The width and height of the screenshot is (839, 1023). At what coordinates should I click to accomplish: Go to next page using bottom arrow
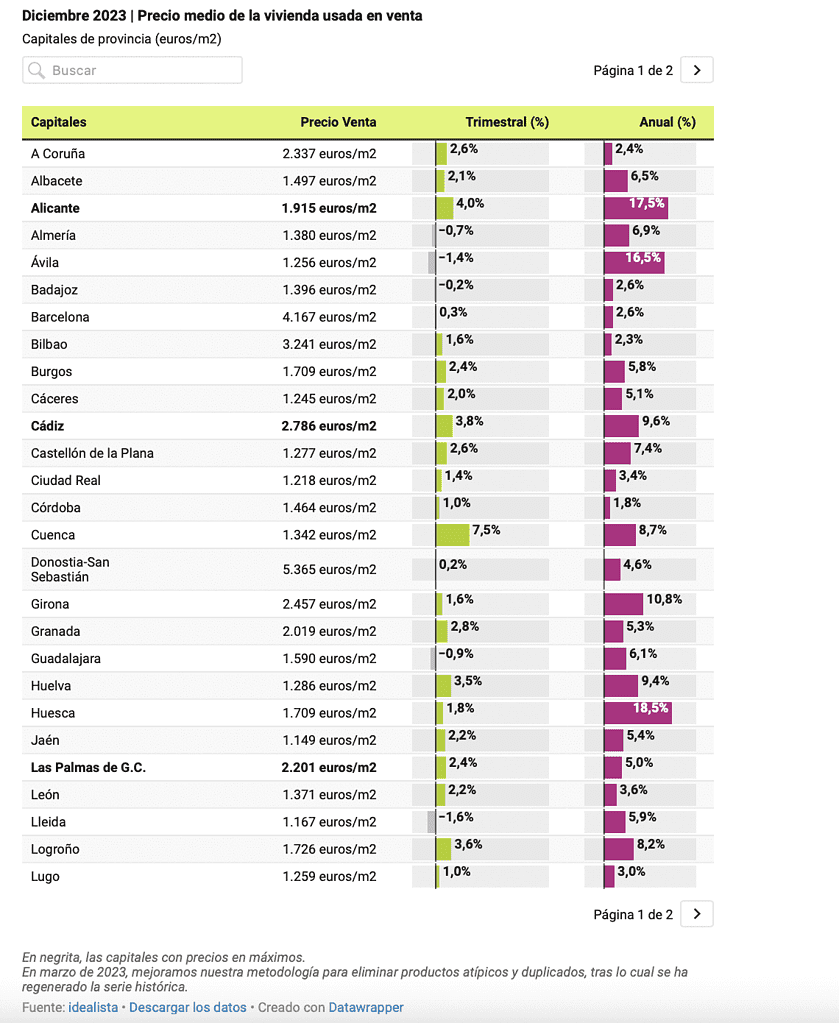click(x=697, y=914)
